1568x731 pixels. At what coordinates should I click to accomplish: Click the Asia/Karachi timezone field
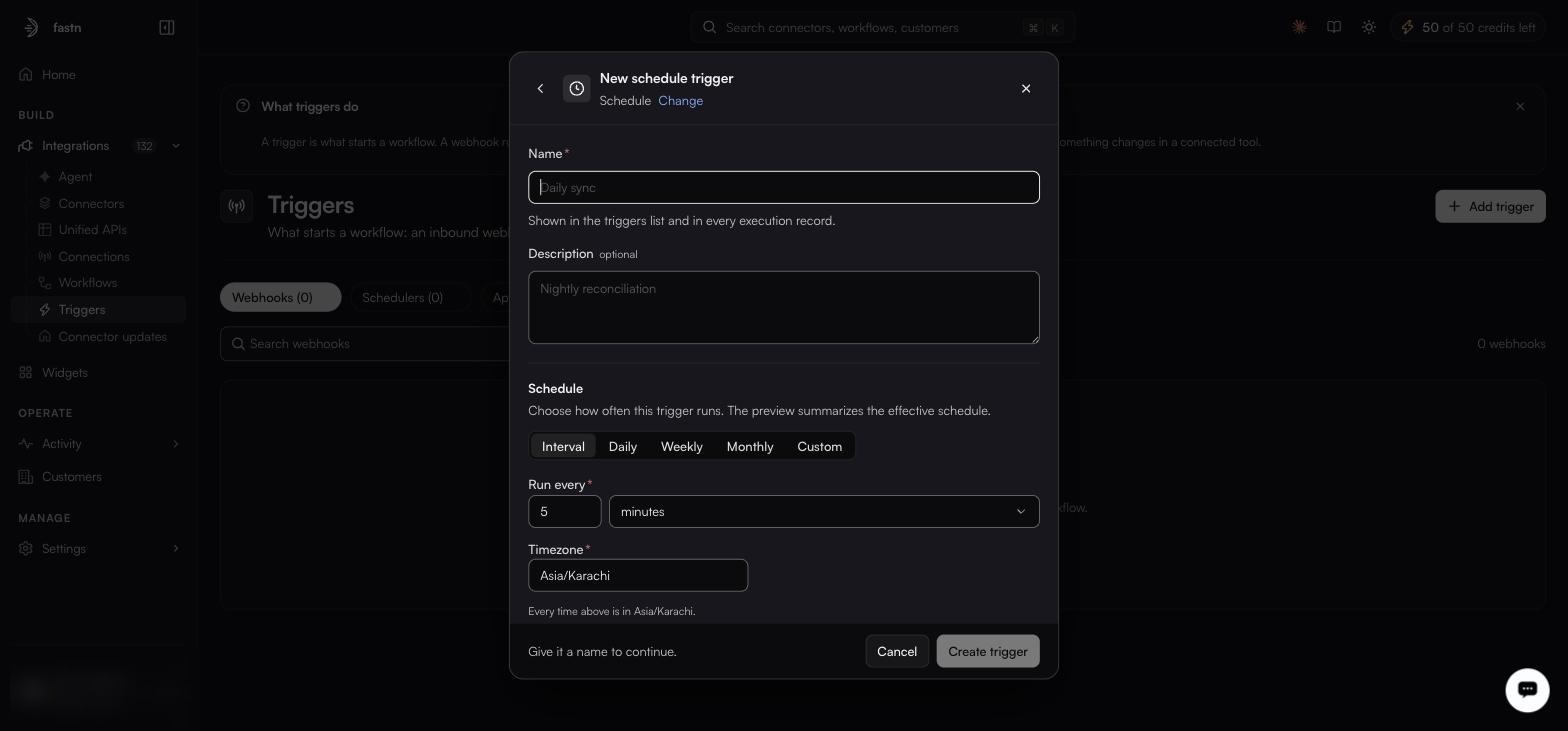point(638,576)
